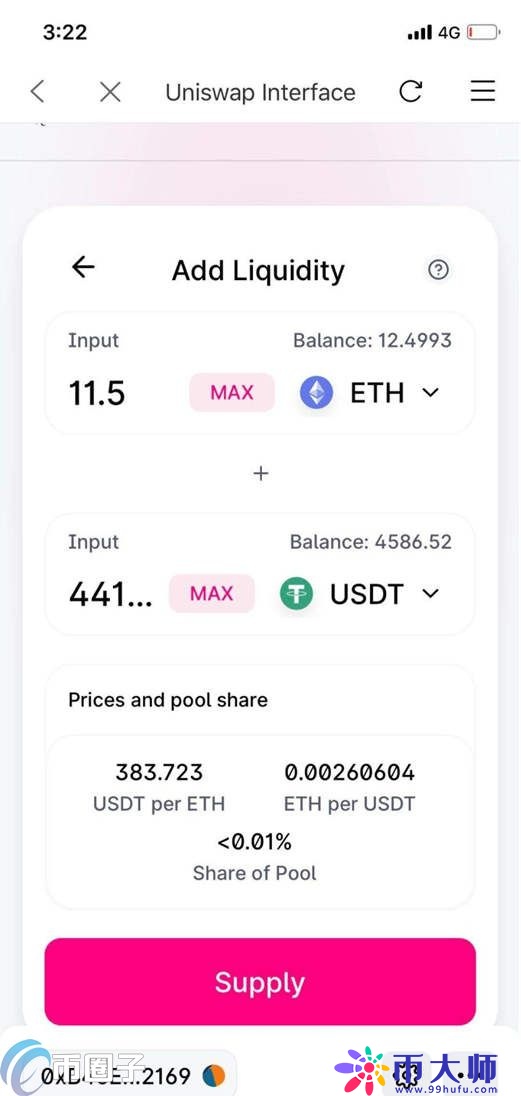Open the help question mark icon
Viewport: 521px width, 1096px height.
tap(438, 270)
